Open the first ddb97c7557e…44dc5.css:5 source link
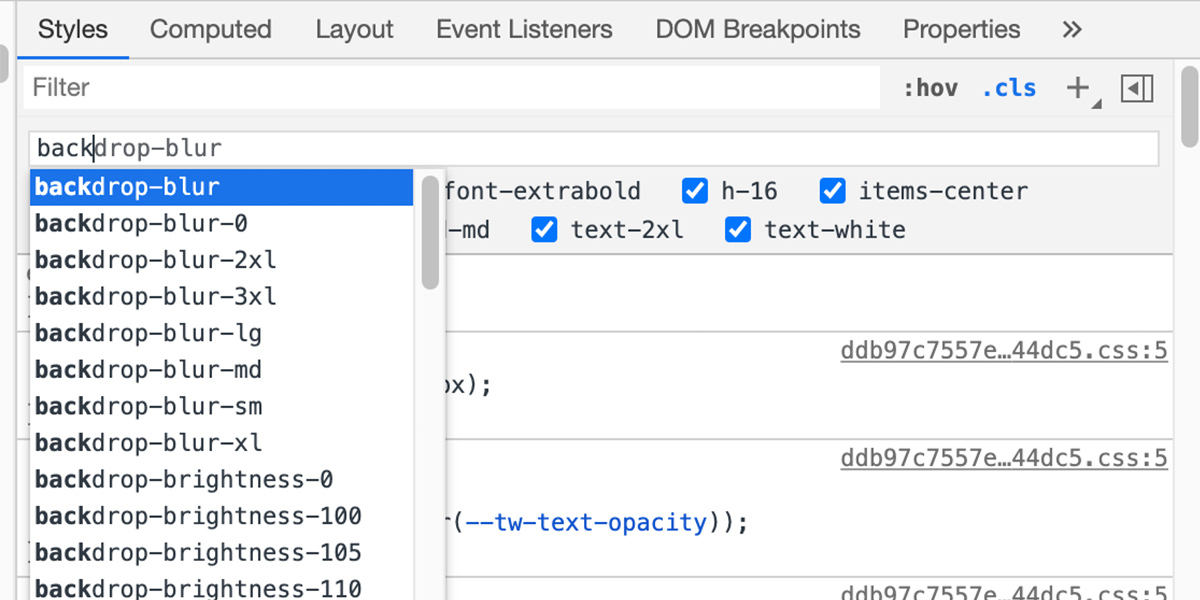Image resolution: width=1200 pixels, height=600 pixels. click(x=1004, y=351)
